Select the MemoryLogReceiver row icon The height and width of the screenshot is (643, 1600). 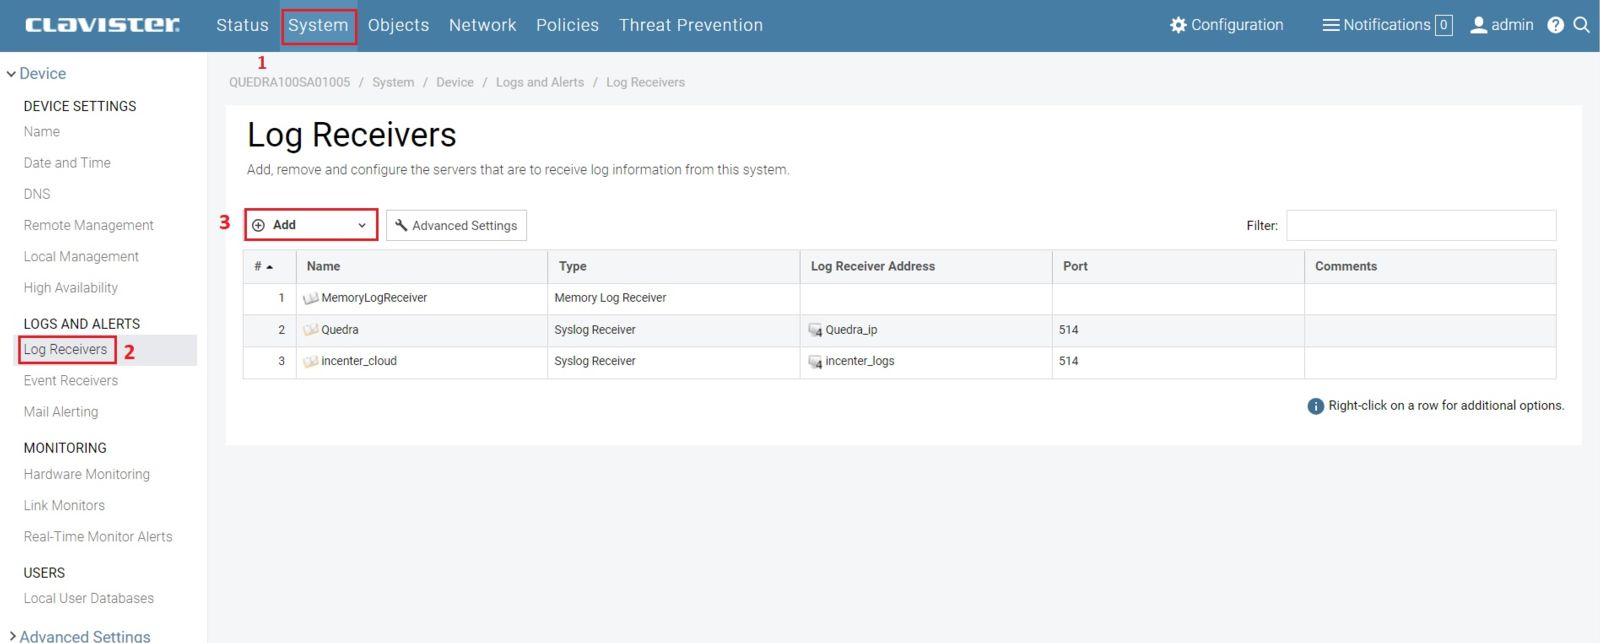pos(311,298)
